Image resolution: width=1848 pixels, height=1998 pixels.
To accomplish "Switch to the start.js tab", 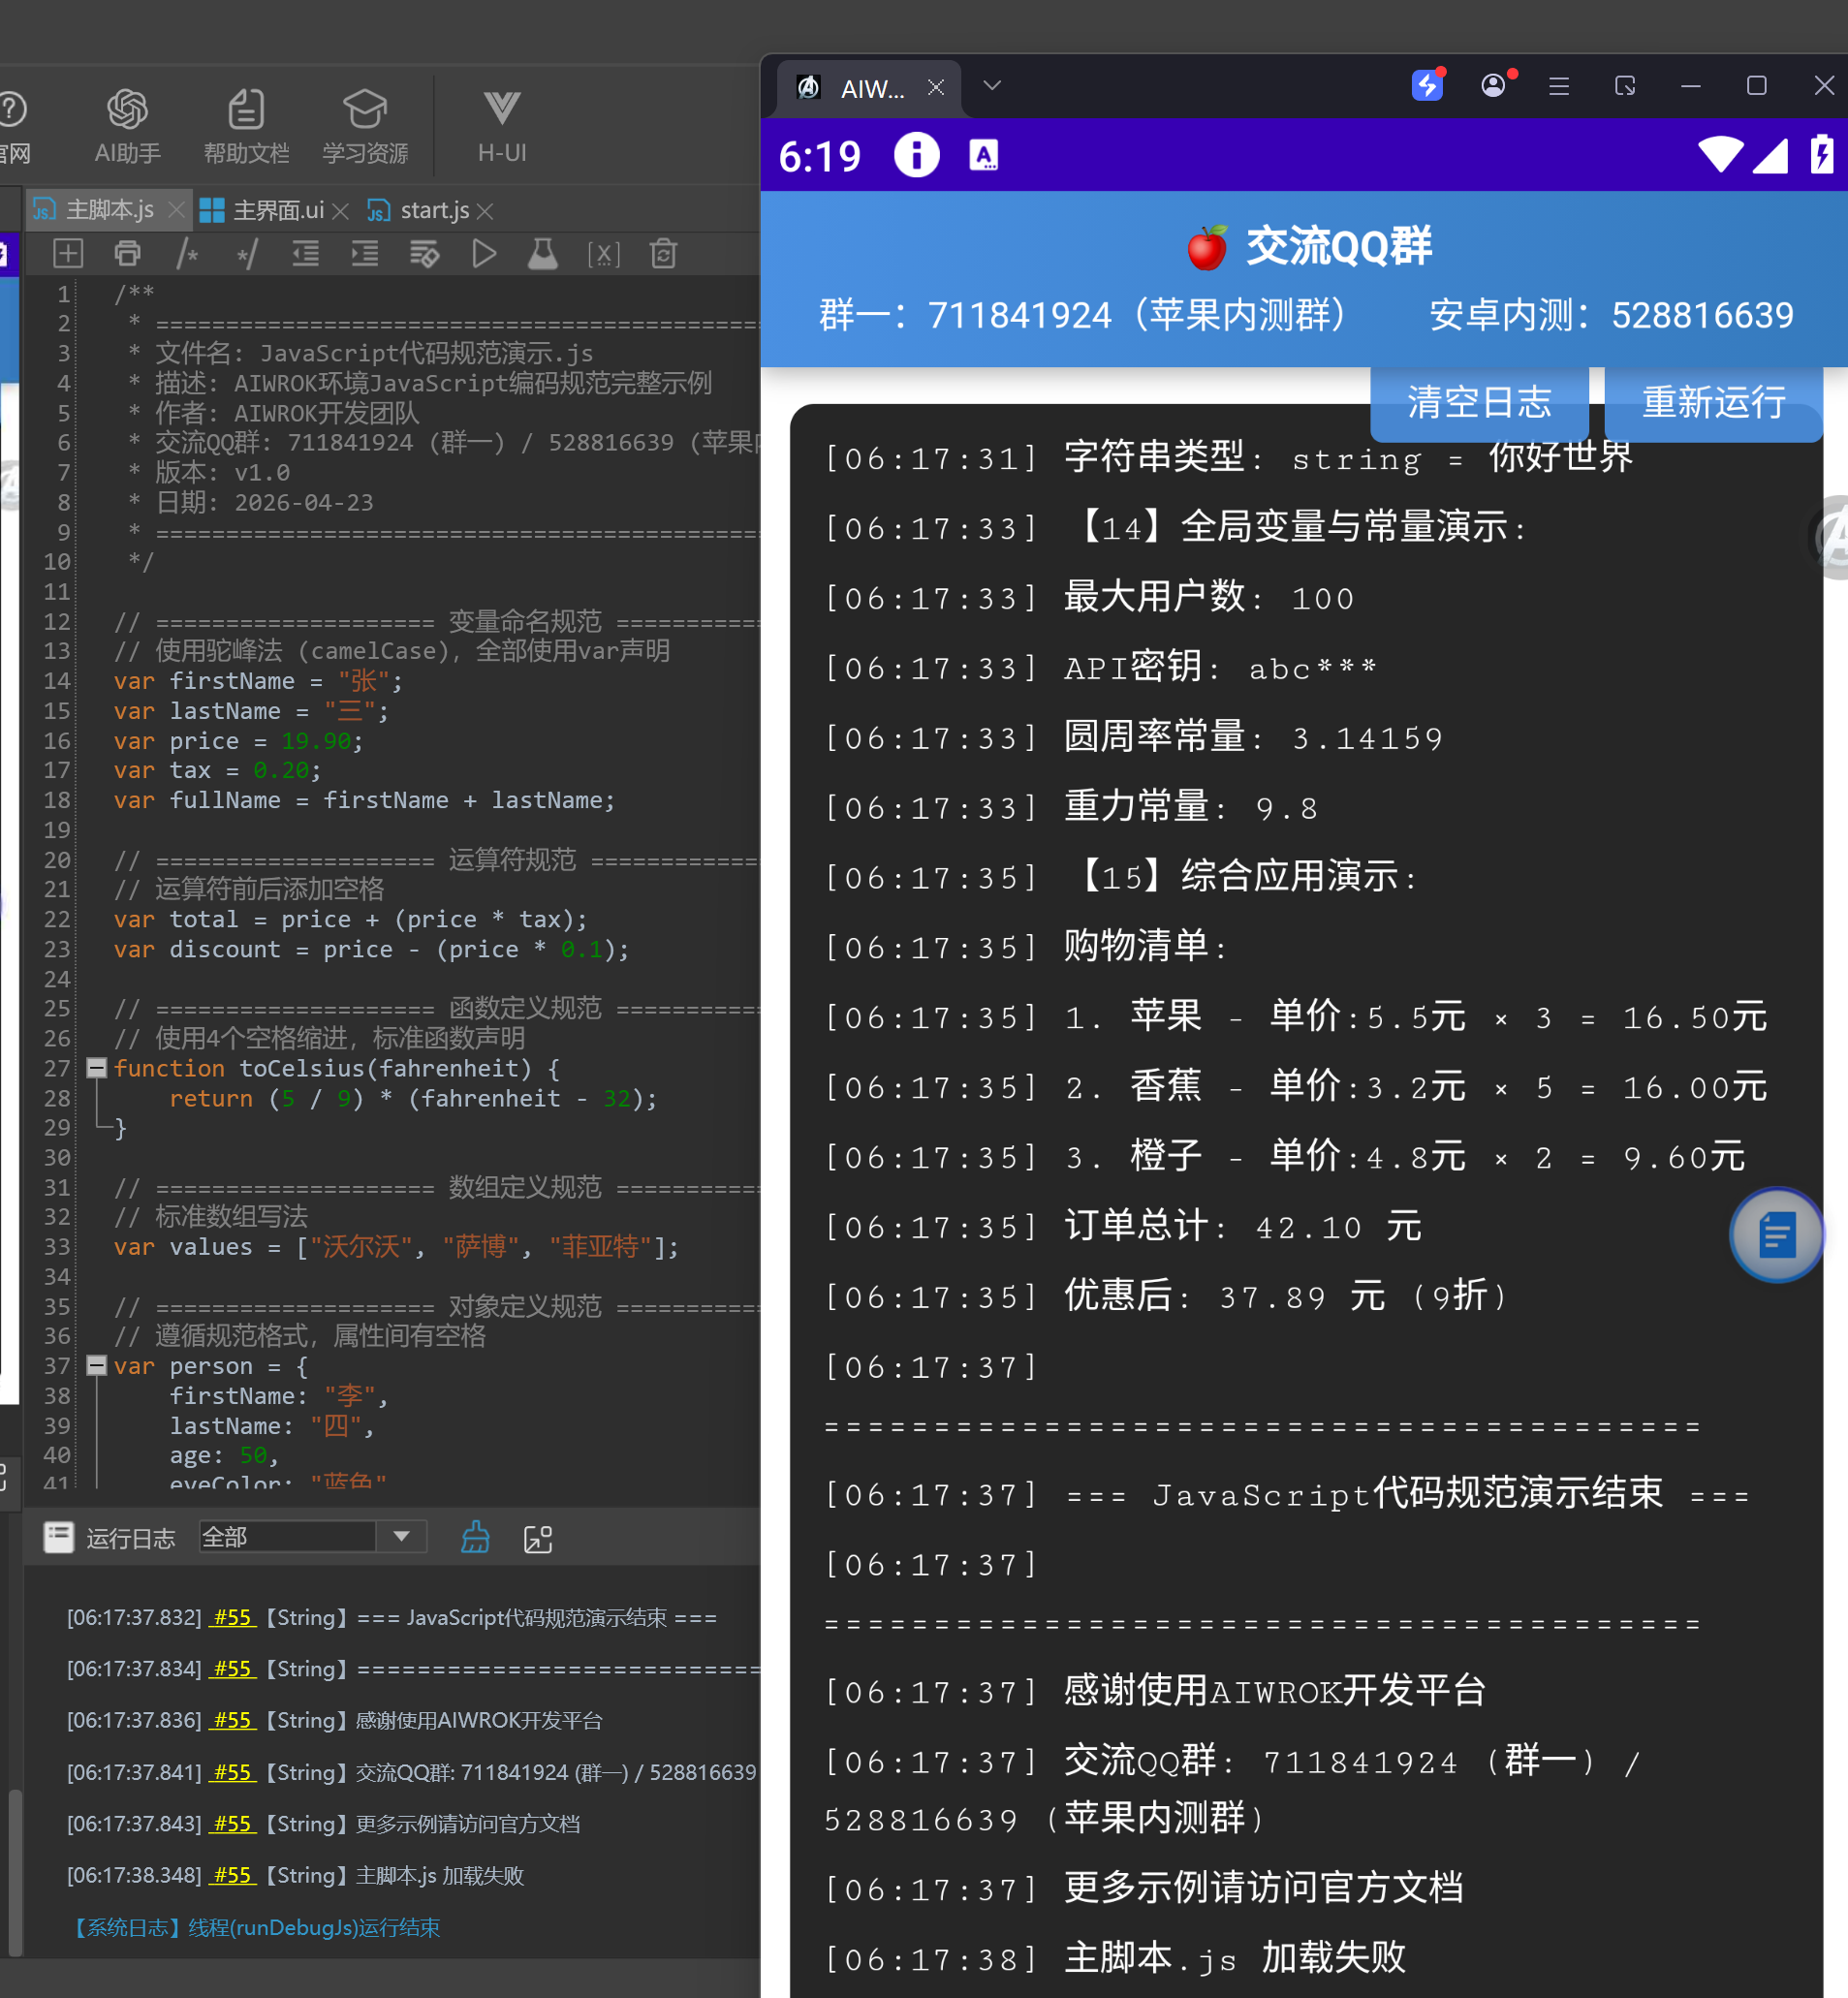I will click(434, 210).
